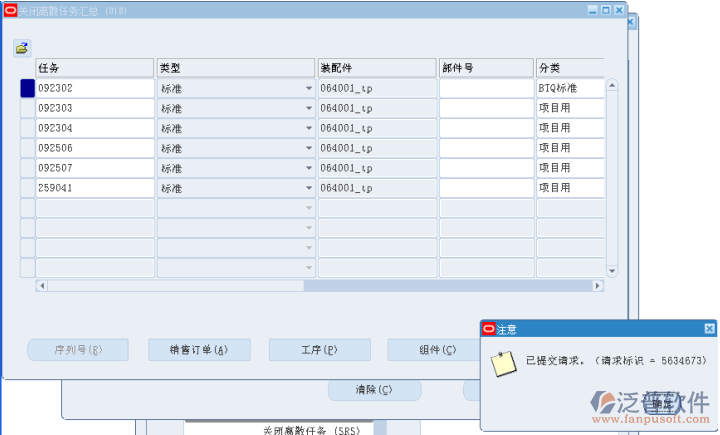The height and width of the screenshot is (435, 720).
Task: Click the task field containing 092506
Action: point(94,148)
